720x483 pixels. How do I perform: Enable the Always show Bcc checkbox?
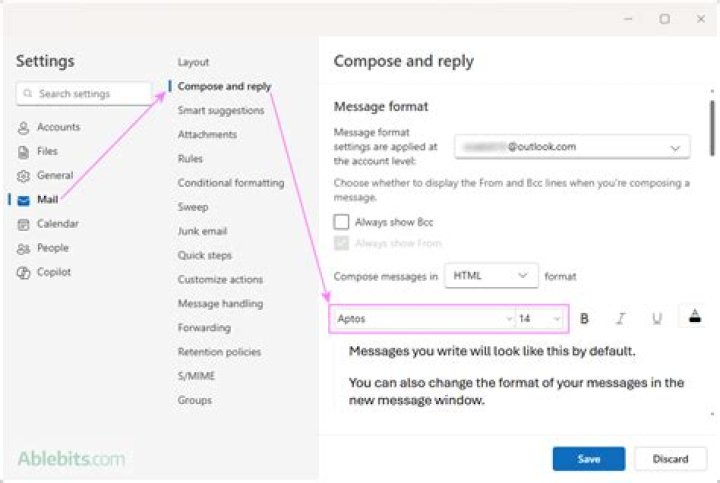[342, 222]
